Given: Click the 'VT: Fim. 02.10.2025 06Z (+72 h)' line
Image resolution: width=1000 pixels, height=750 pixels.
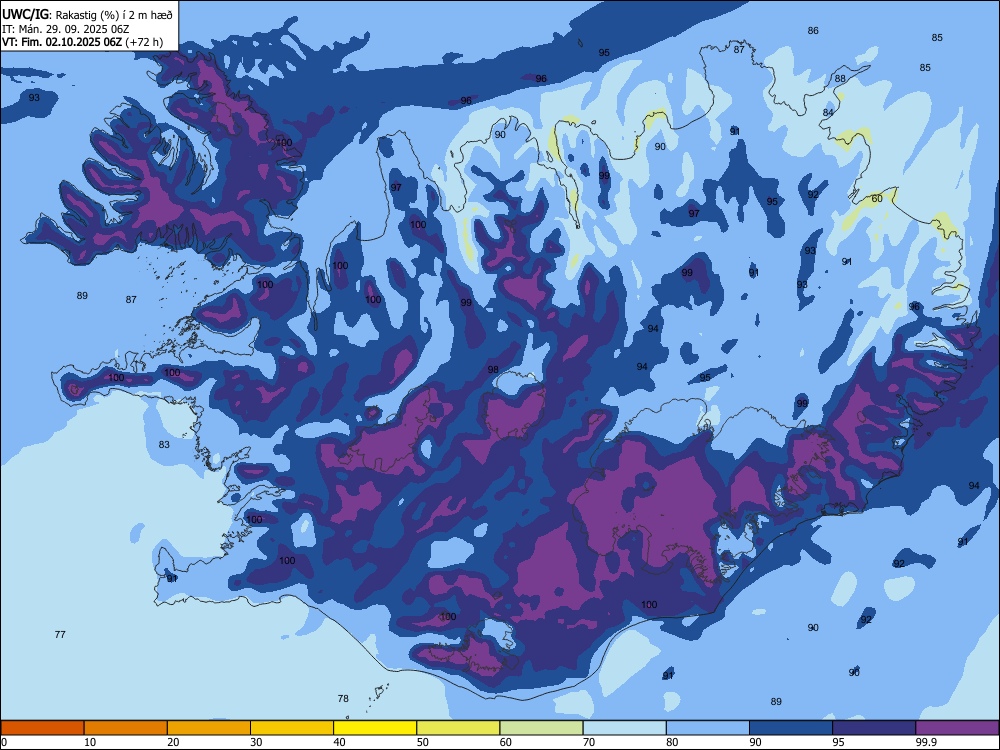Looking at the screenshot, I should click(82, 42).
